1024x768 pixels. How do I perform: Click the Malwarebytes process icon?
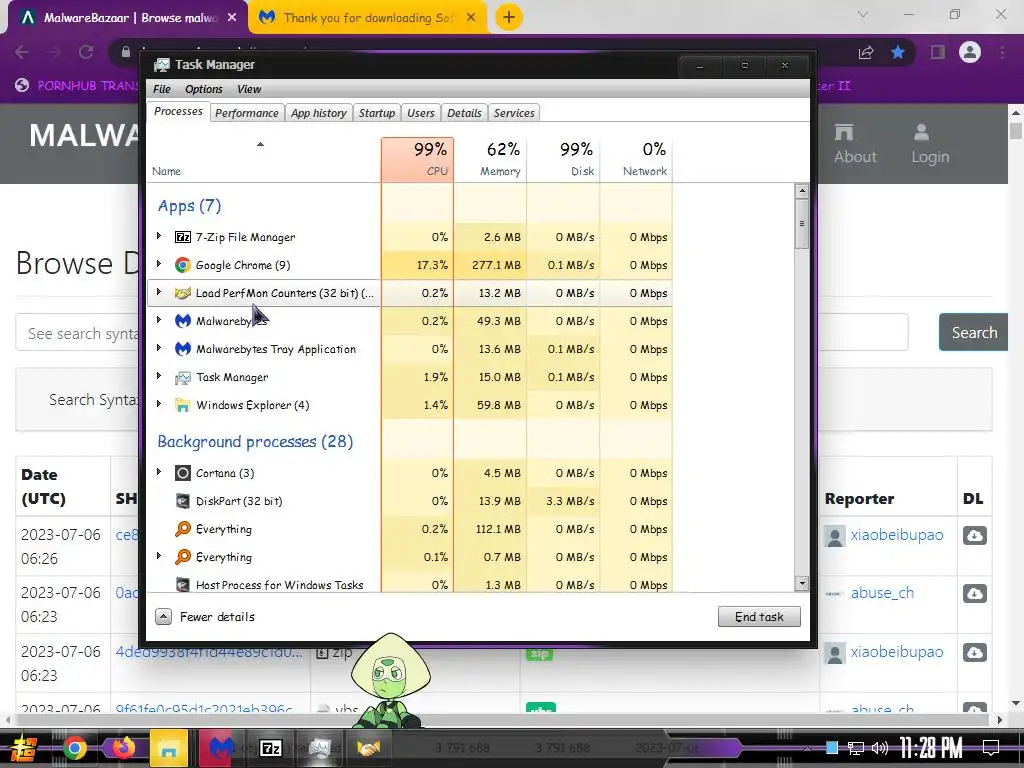pos(183,321)
